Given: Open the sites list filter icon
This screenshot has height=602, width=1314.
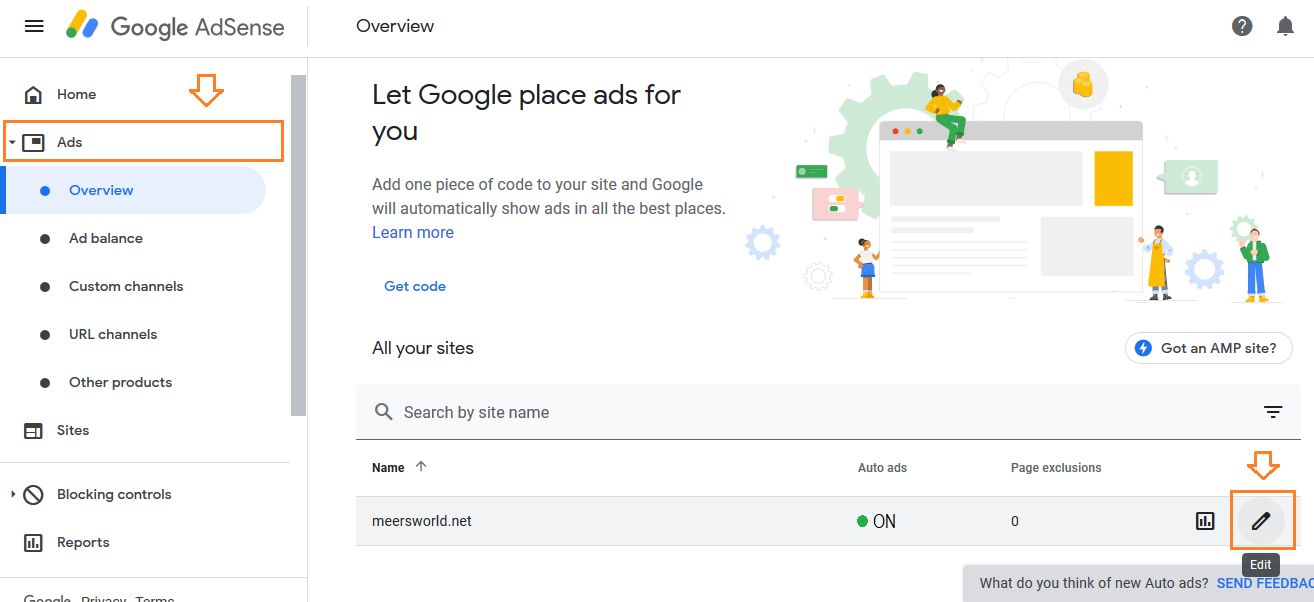Looking at the screenshot, I should click(1272, 411).
